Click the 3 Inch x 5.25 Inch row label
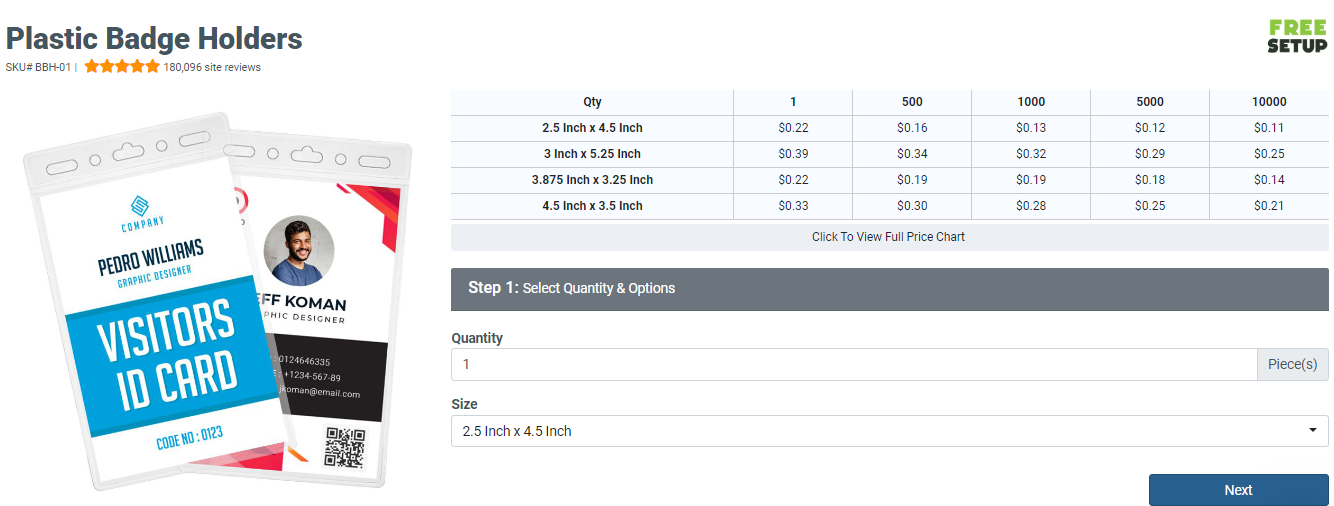 (x=592, y=154)
